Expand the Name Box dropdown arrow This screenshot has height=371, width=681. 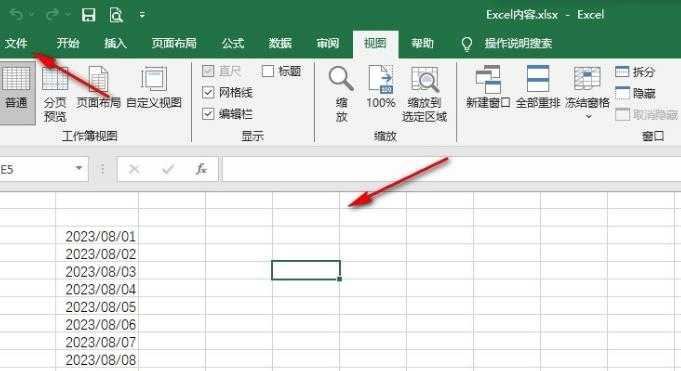(x=79, y=168)
